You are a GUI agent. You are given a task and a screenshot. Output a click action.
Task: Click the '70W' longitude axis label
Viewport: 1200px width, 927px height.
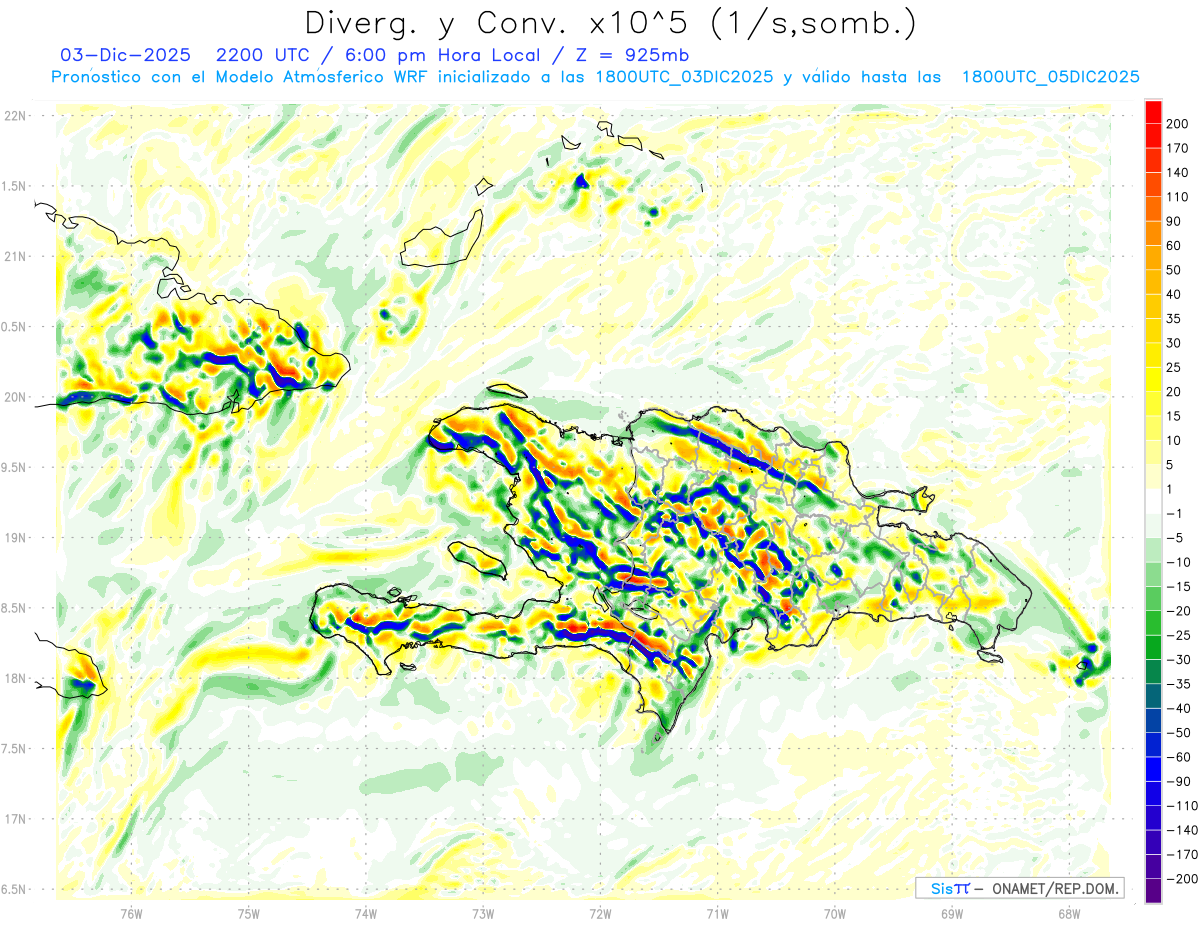point(834,914)
